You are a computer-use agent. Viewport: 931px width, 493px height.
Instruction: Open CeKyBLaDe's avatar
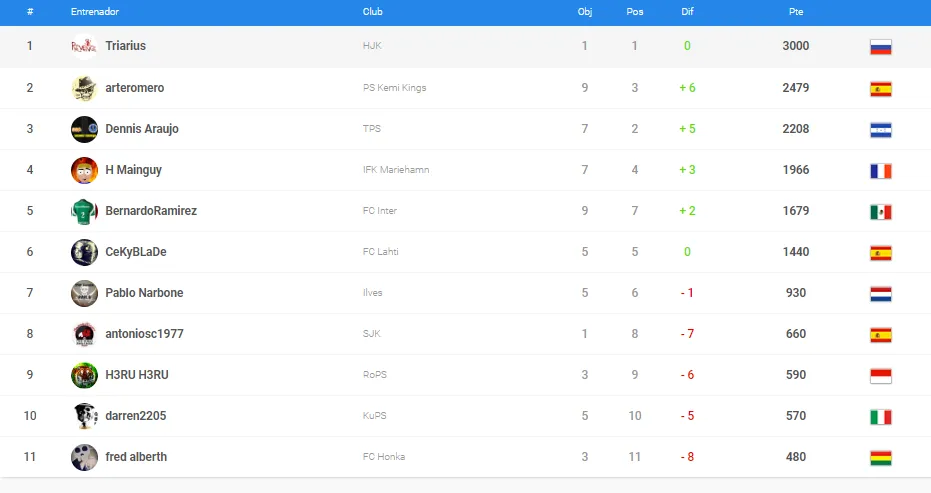pyautogui.click(x=84, y=252)
